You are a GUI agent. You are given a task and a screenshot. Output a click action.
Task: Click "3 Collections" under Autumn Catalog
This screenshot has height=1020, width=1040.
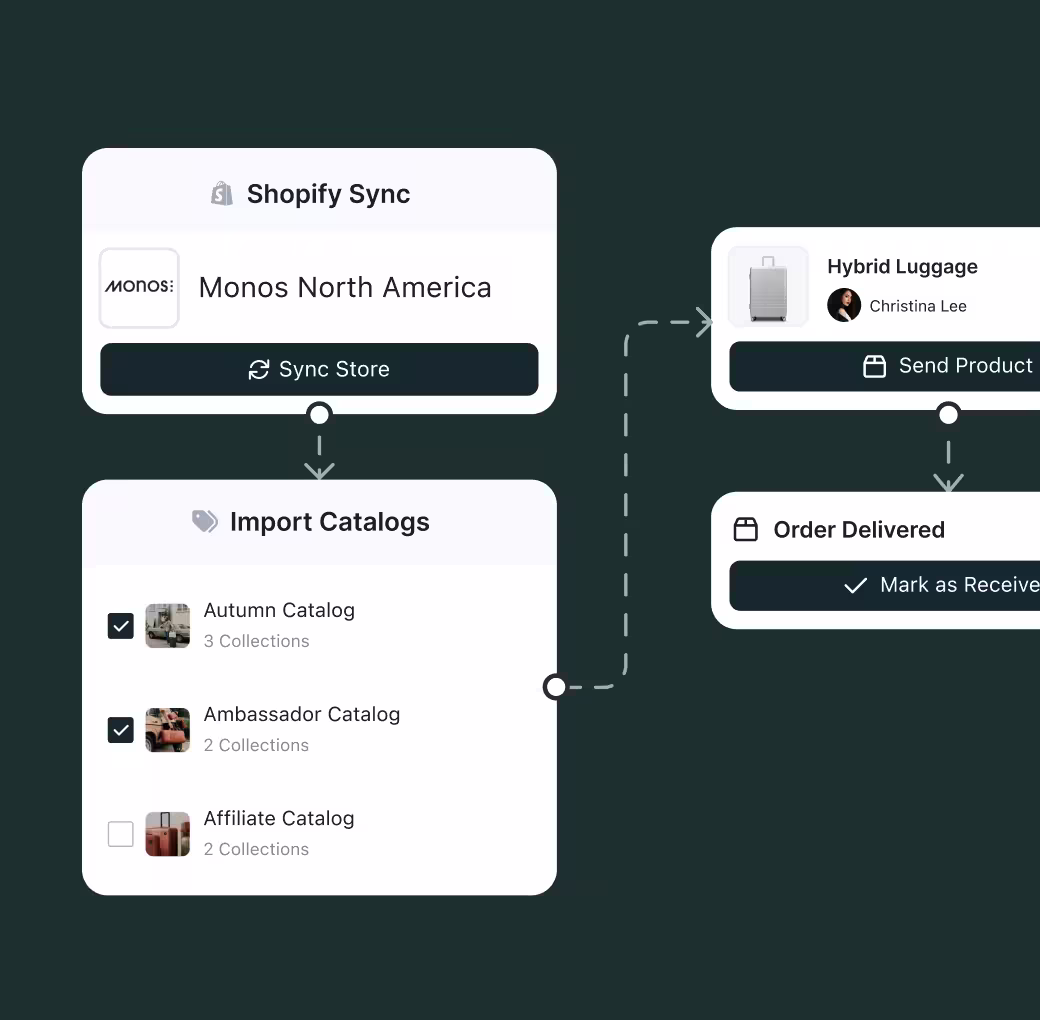[x=257, y=641]
